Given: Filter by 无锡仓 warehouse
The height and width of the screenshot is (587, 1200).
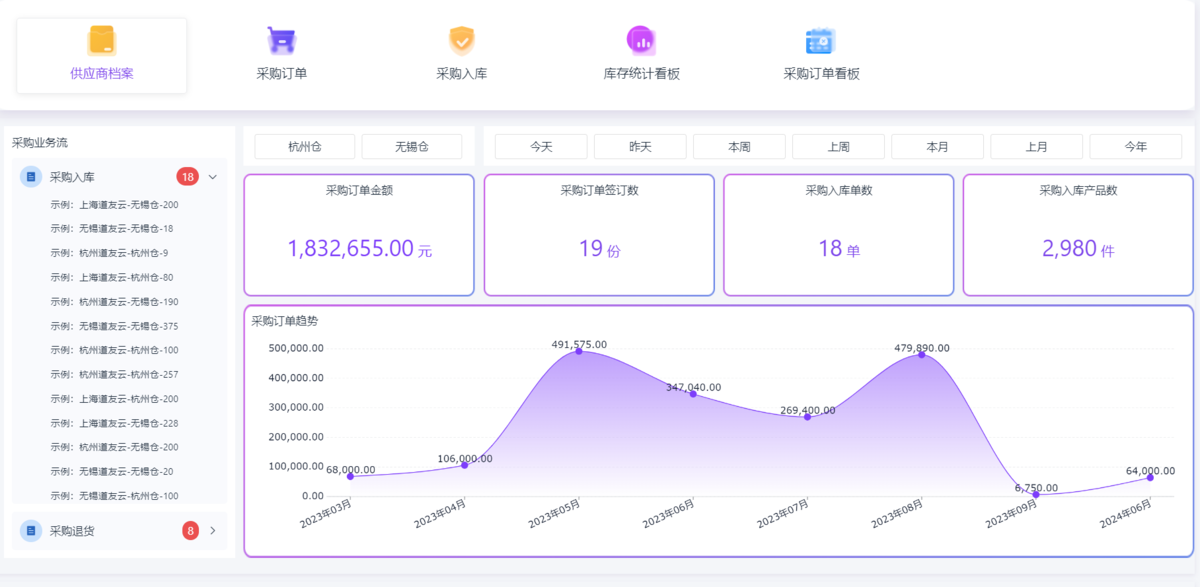Looking at the screenshot, I should point(411,147).
